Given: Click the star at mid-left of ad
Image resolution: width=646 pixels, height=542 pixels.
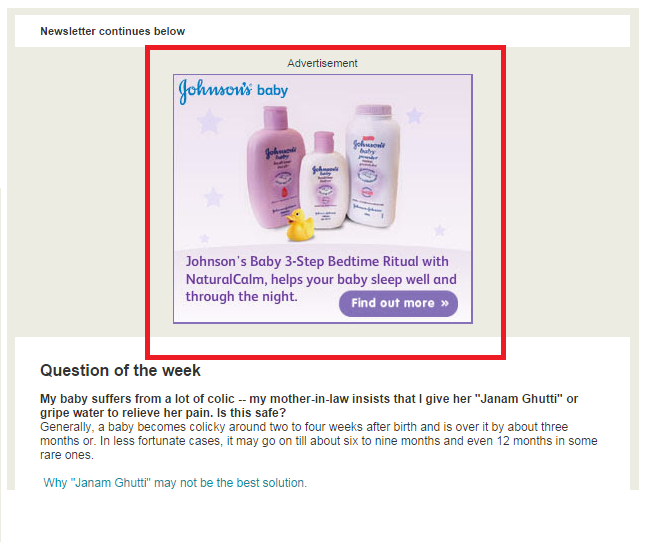Looking at the screenshot, I should pos(214,197).
